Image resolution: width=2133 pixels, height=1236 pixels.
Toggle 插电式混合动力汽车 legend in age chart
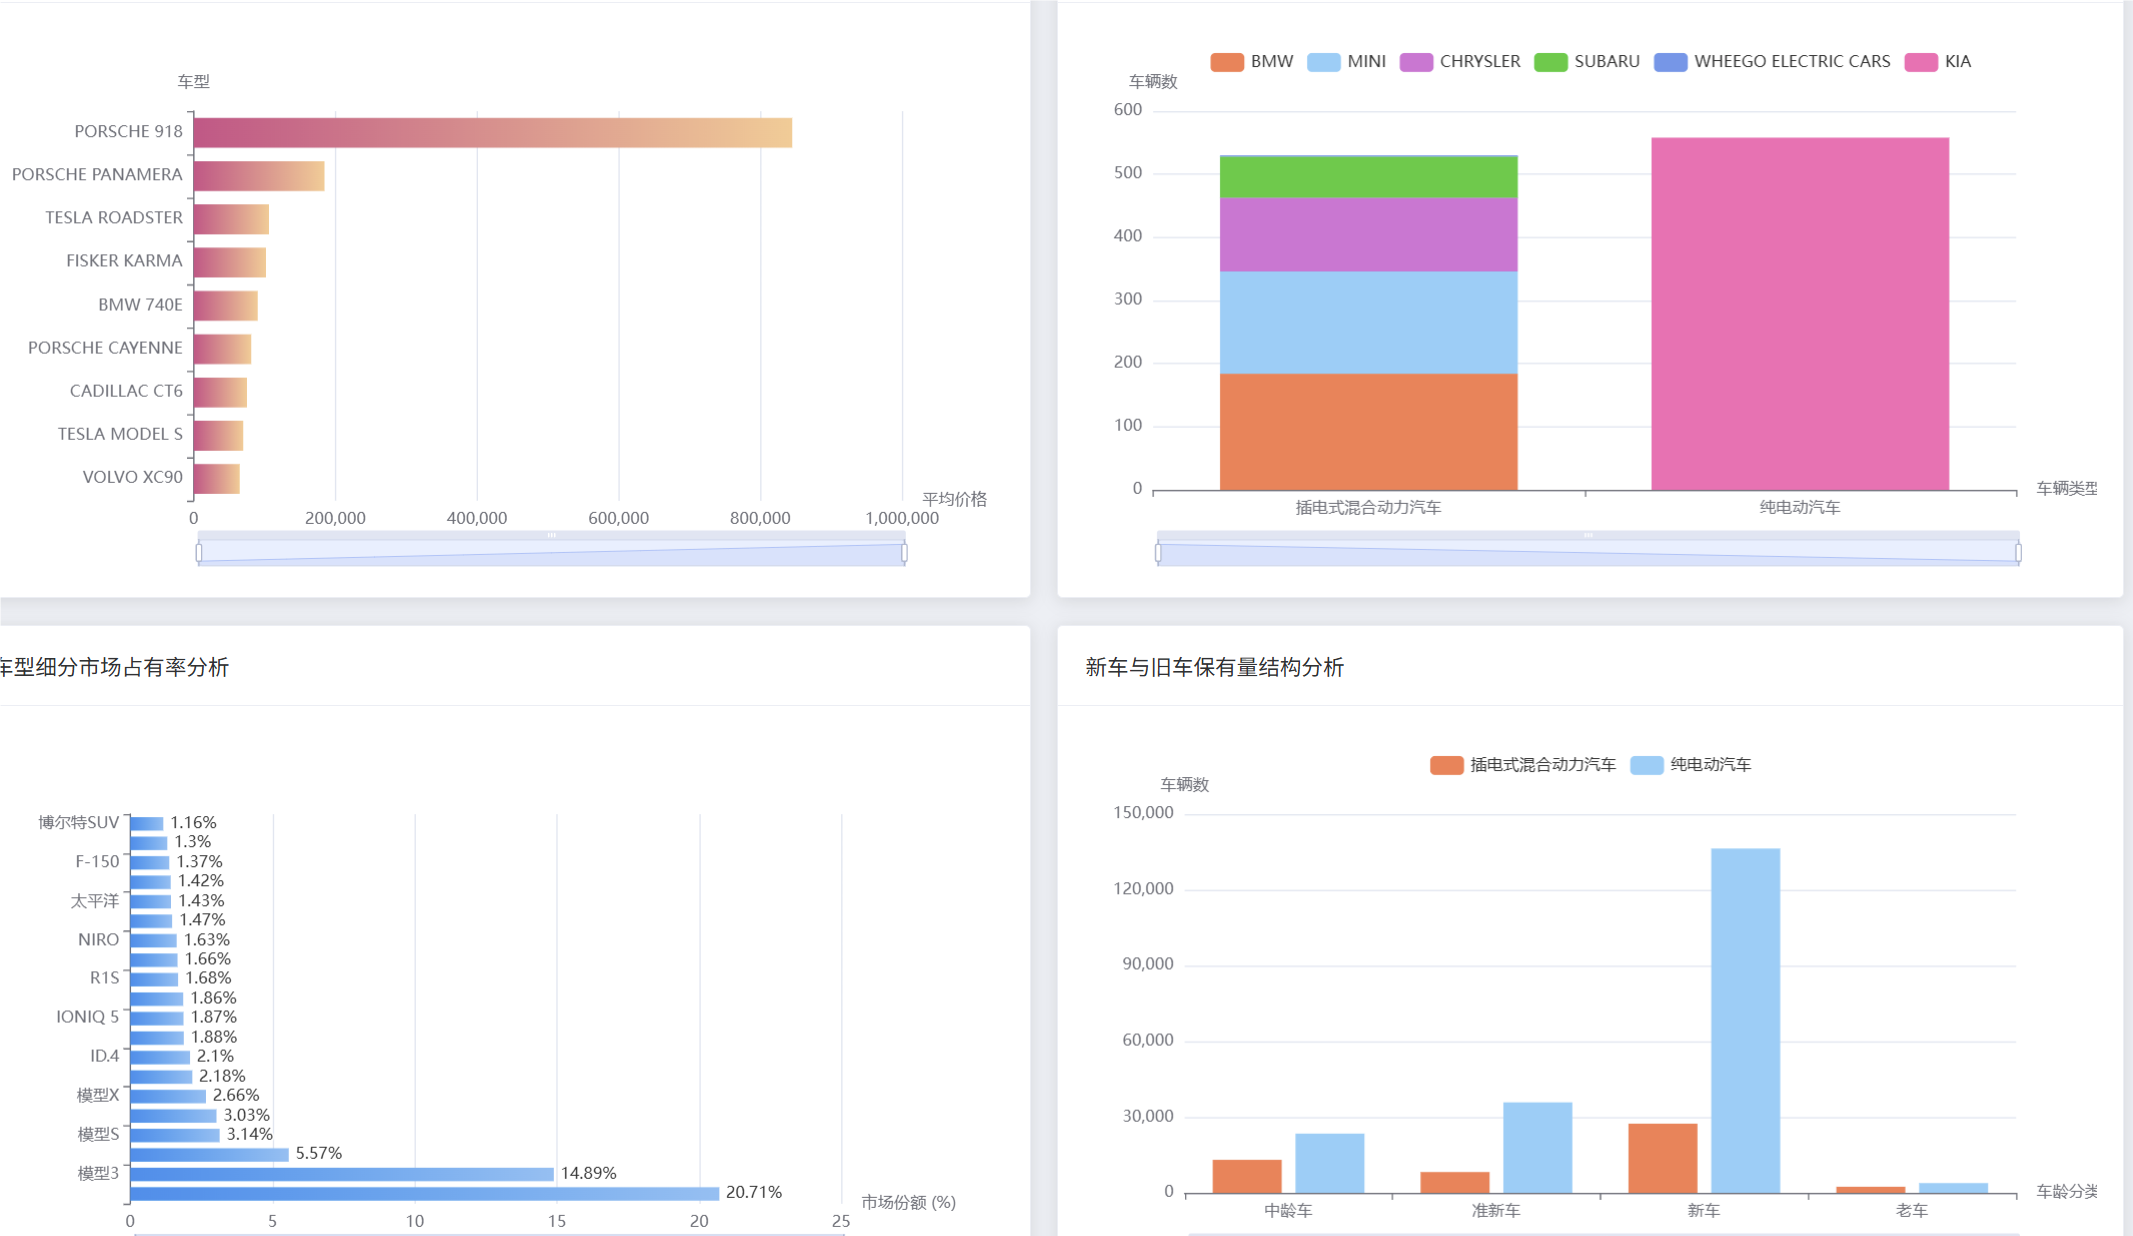(1523, 765)
